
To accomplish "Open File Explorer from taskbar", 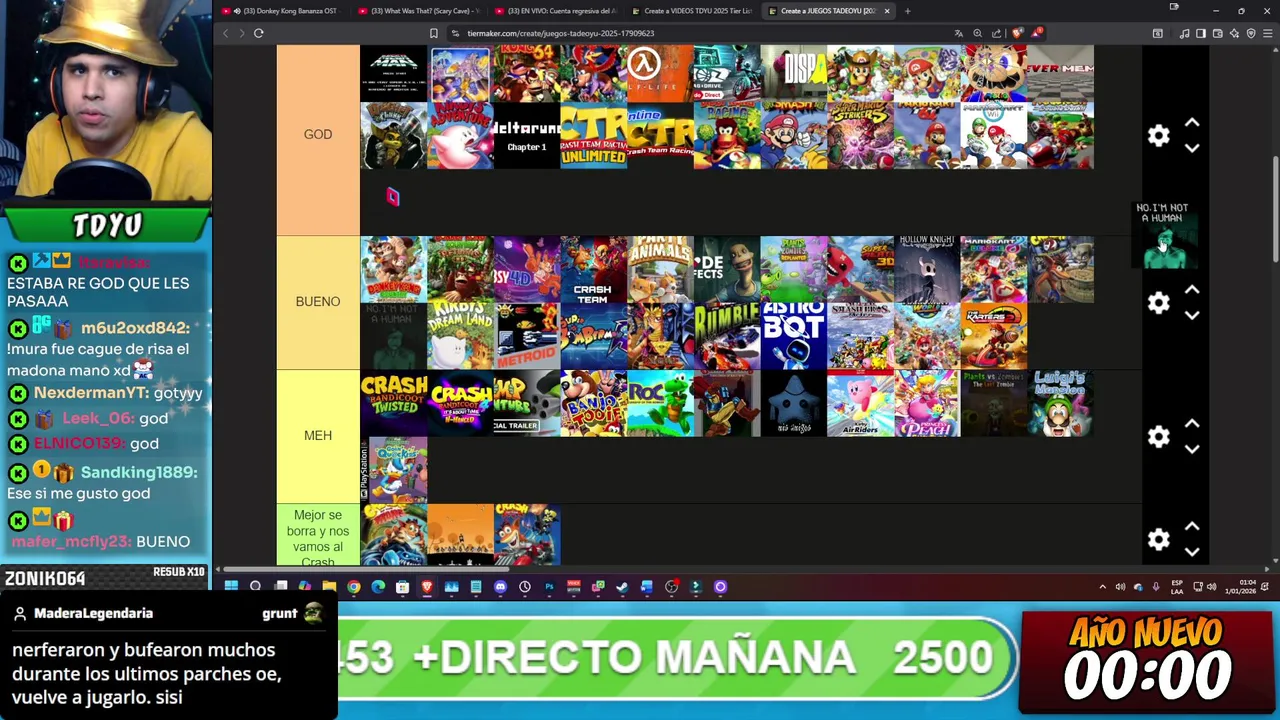I will tap(329, 587).
